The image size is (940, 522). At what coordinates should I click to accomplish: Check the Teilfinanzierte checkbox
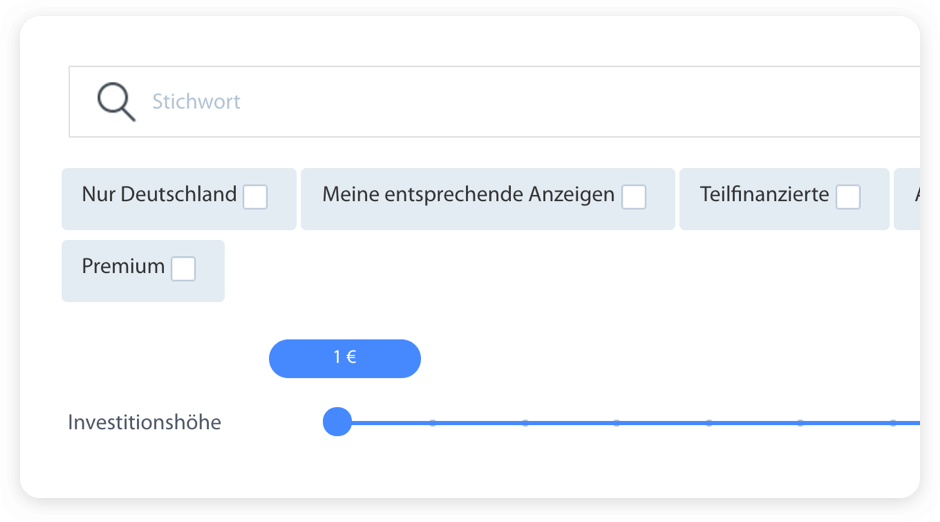pos(848,197)
